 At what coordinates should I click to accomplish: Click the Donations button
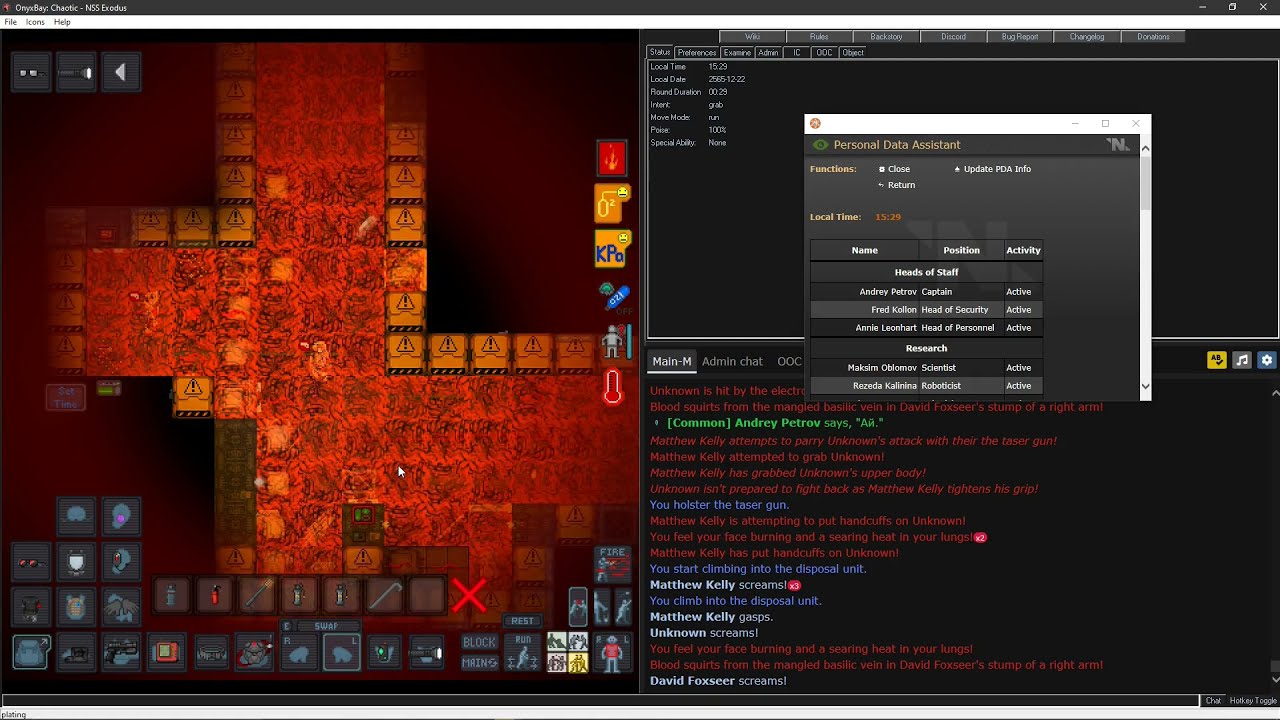(1153, 37)
